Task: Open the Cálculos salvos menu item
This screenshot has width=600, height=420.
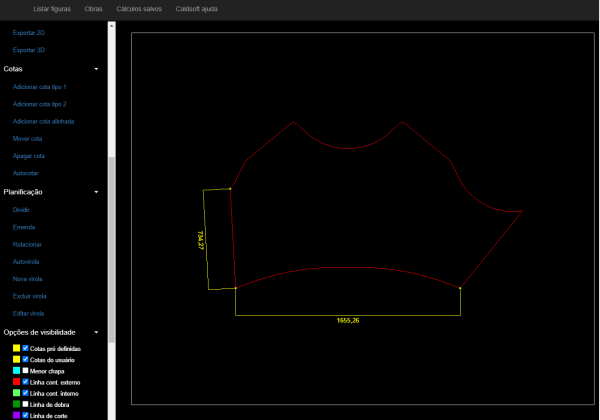Action: click(x=137, y=9)
